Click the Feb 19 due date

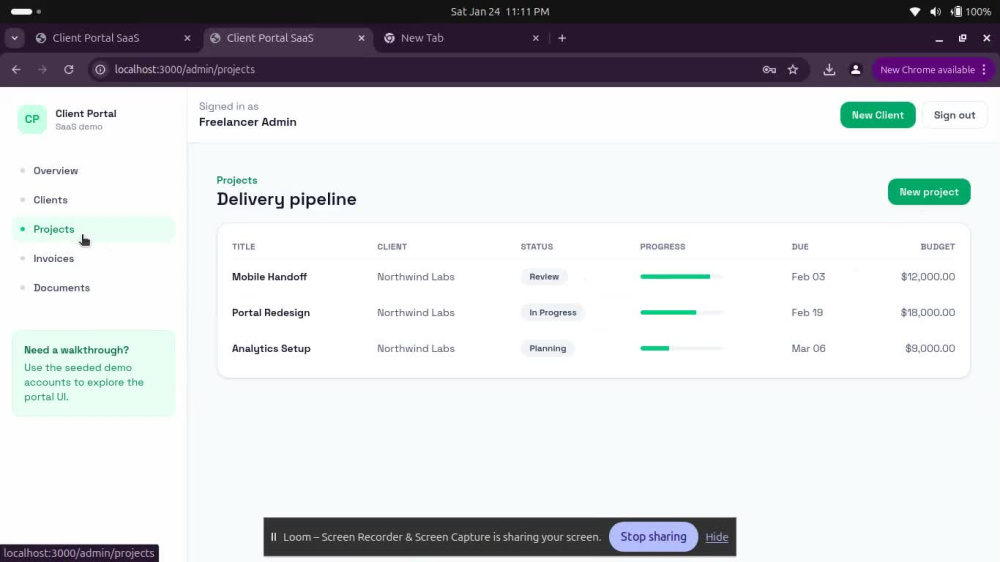tap(807, 313)
